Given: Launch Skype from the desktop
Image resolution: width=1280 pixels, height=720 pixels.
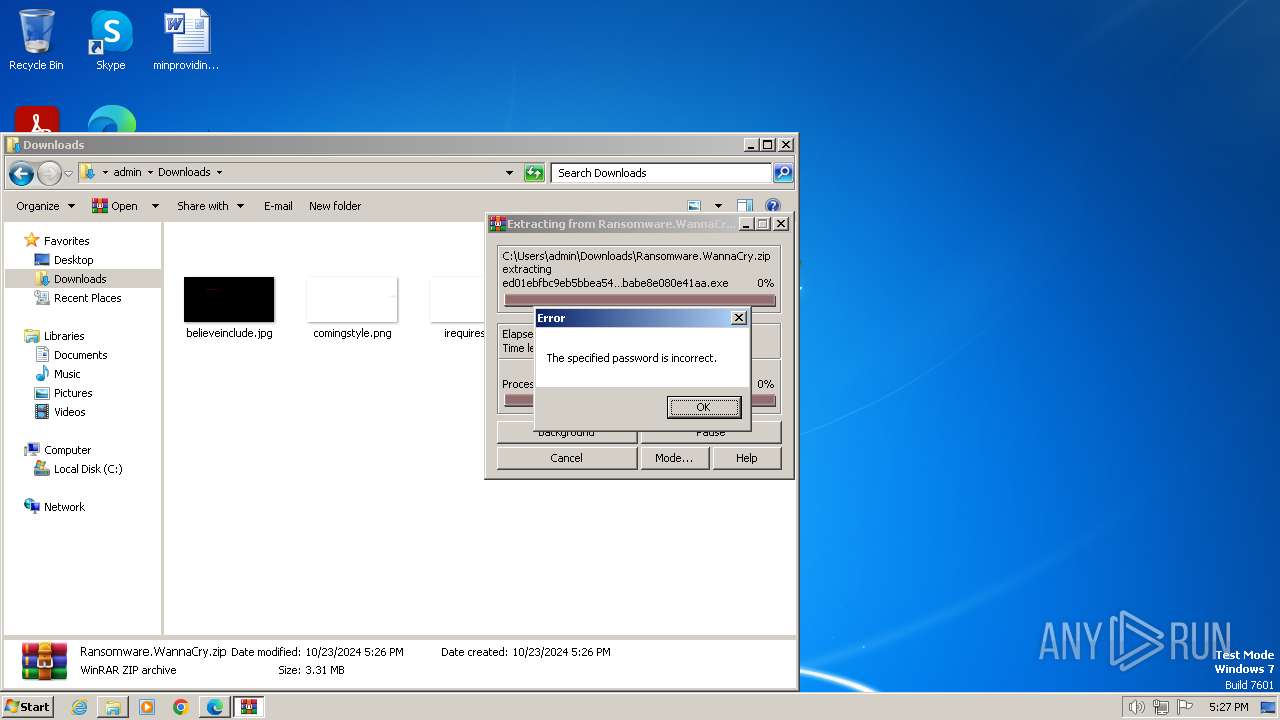Looking at the screenshot, I should coord(110,40).
